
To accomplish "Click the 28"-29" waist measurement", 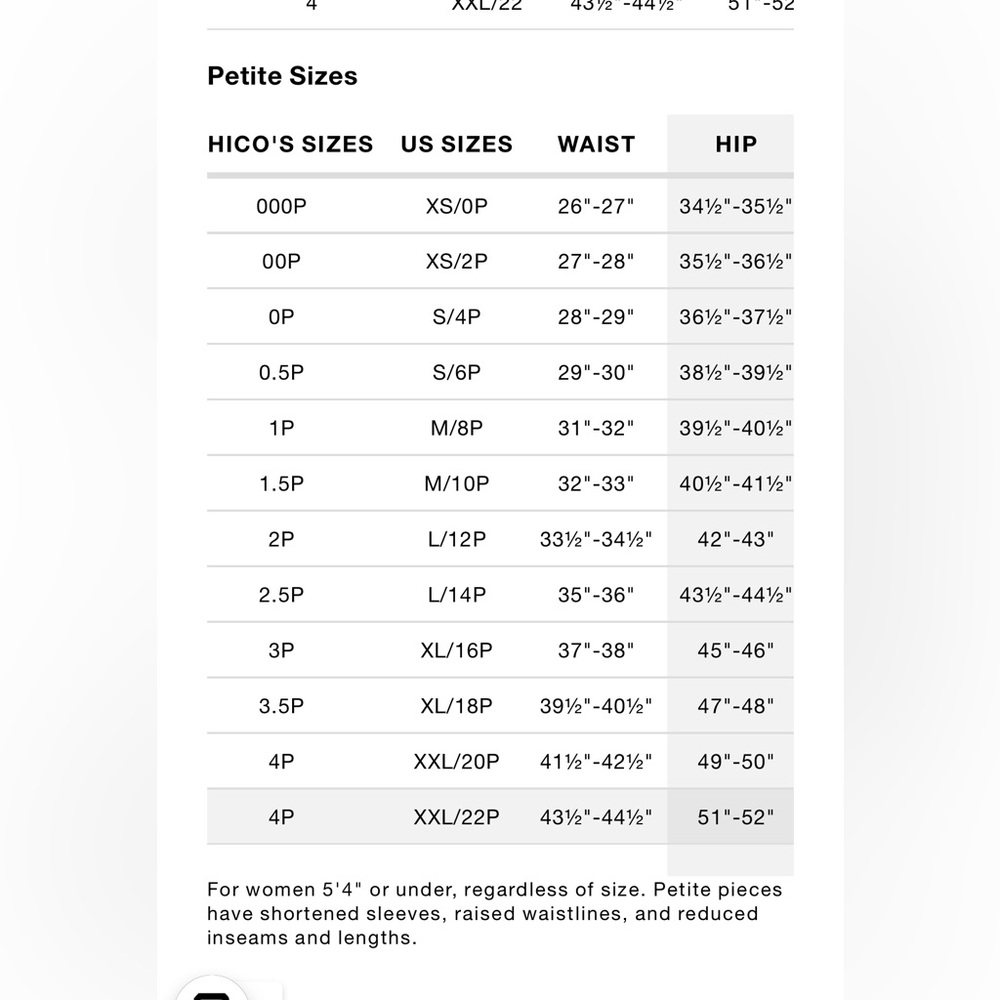I will pos(596,317).
